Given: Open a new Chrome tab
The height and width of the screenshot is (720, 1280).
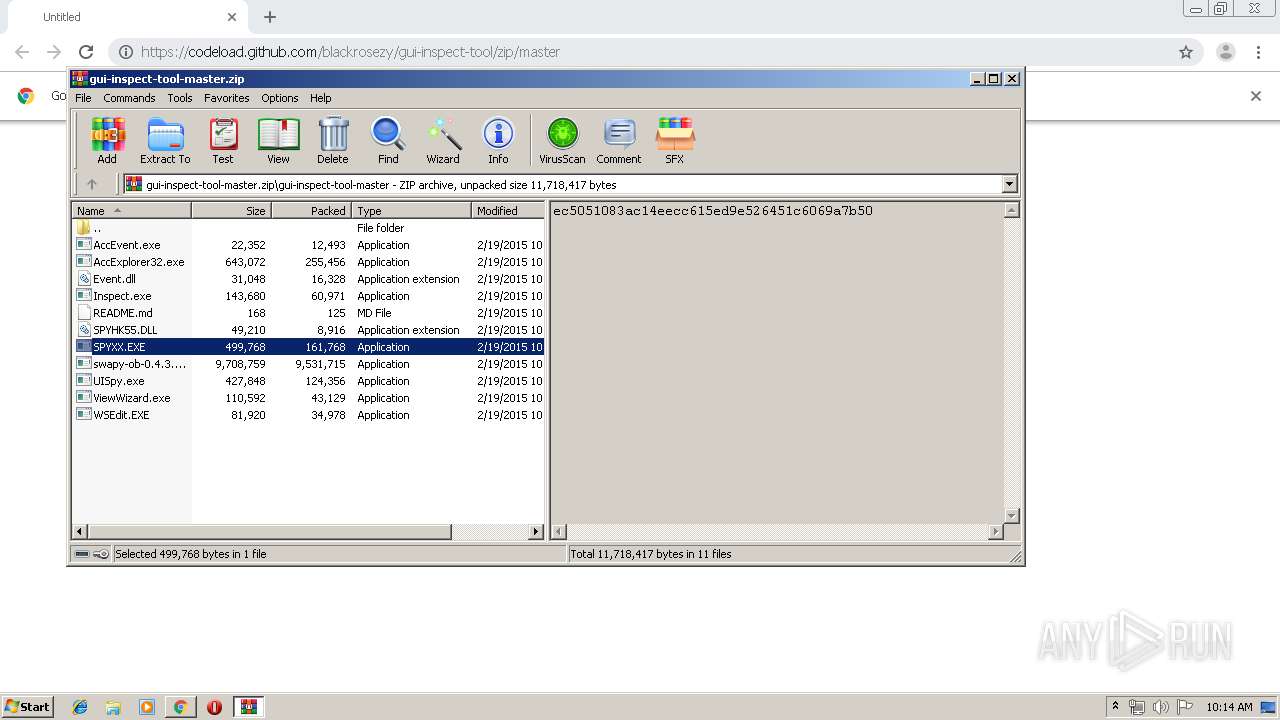Looking at the screenshot, I should (x=270, y=17).
